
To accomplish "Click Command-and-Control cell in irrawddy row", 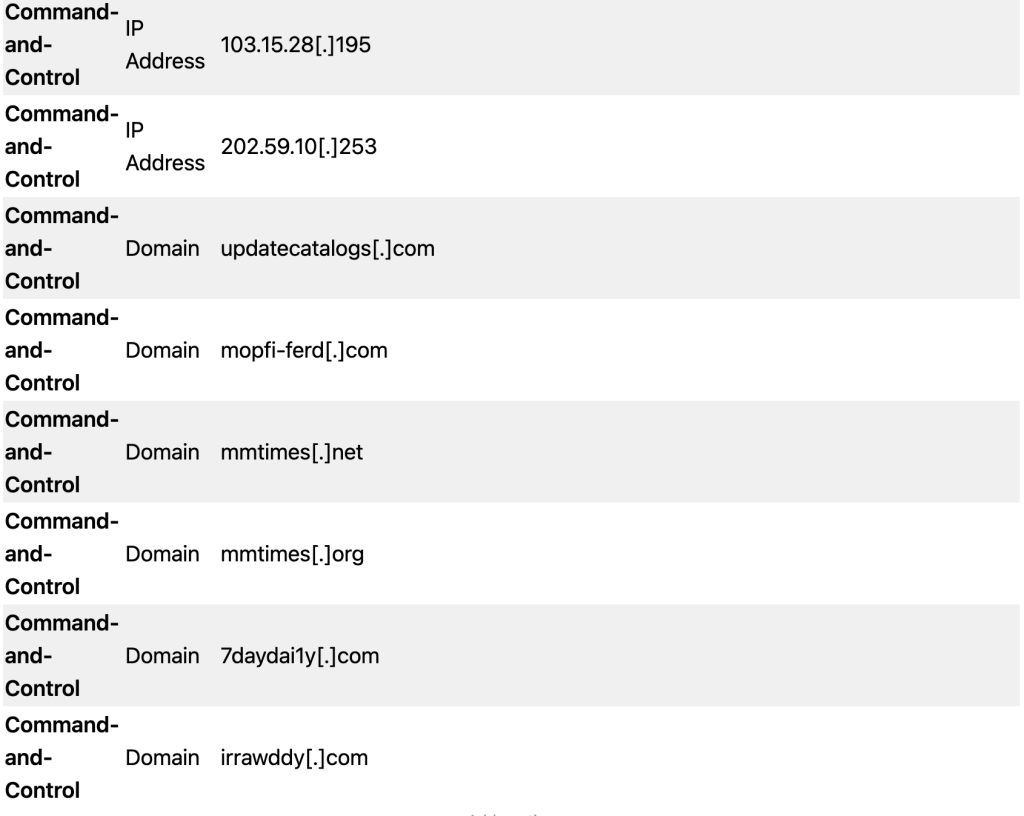I will pos(61,758).
